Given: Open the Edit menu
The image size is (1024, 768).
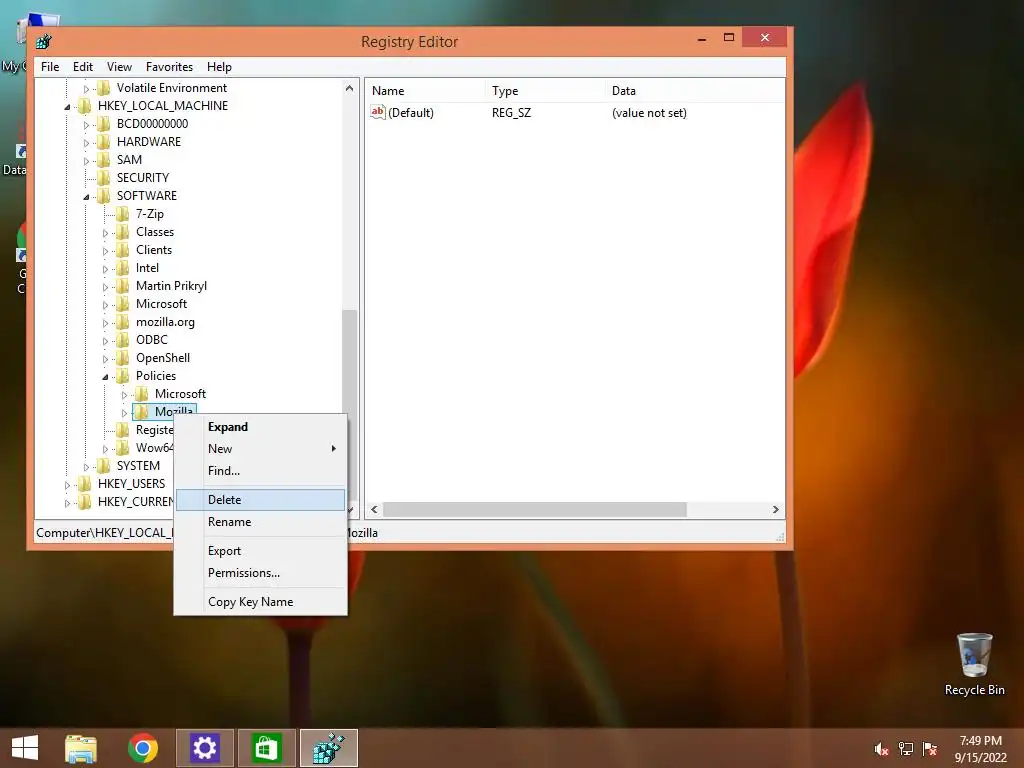Looking at the screenshot, I should click(82, 67).
